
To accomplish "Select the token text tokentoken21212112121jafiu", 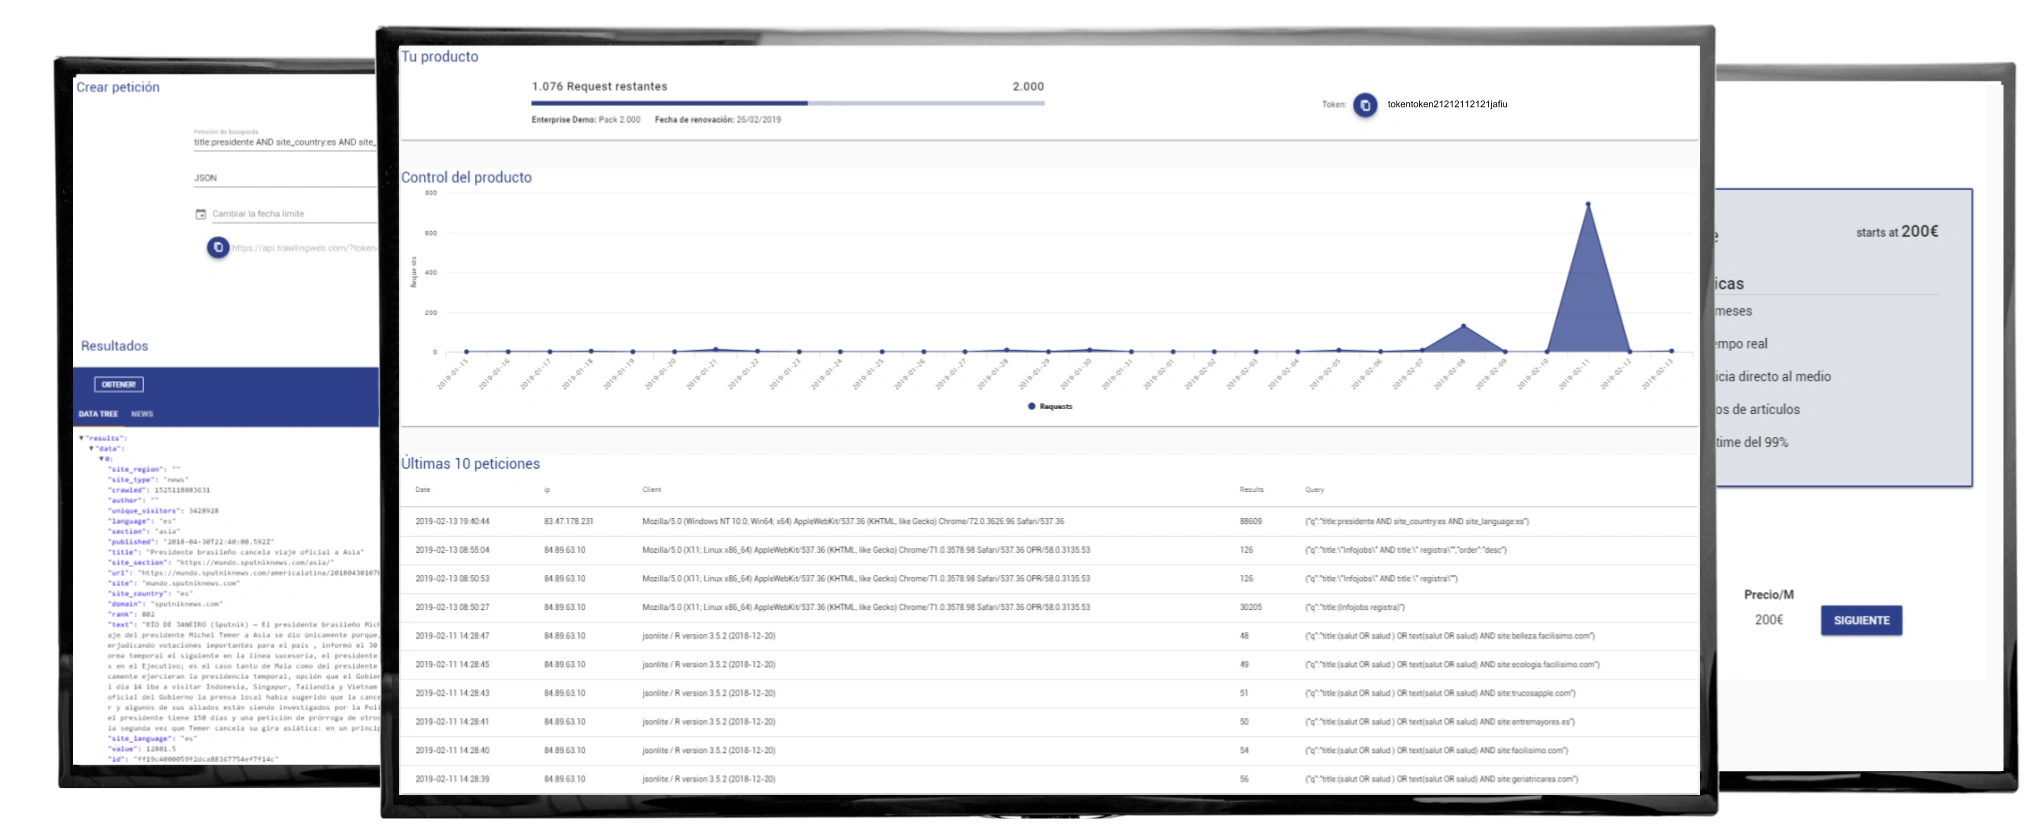I will click(1447, 104).
